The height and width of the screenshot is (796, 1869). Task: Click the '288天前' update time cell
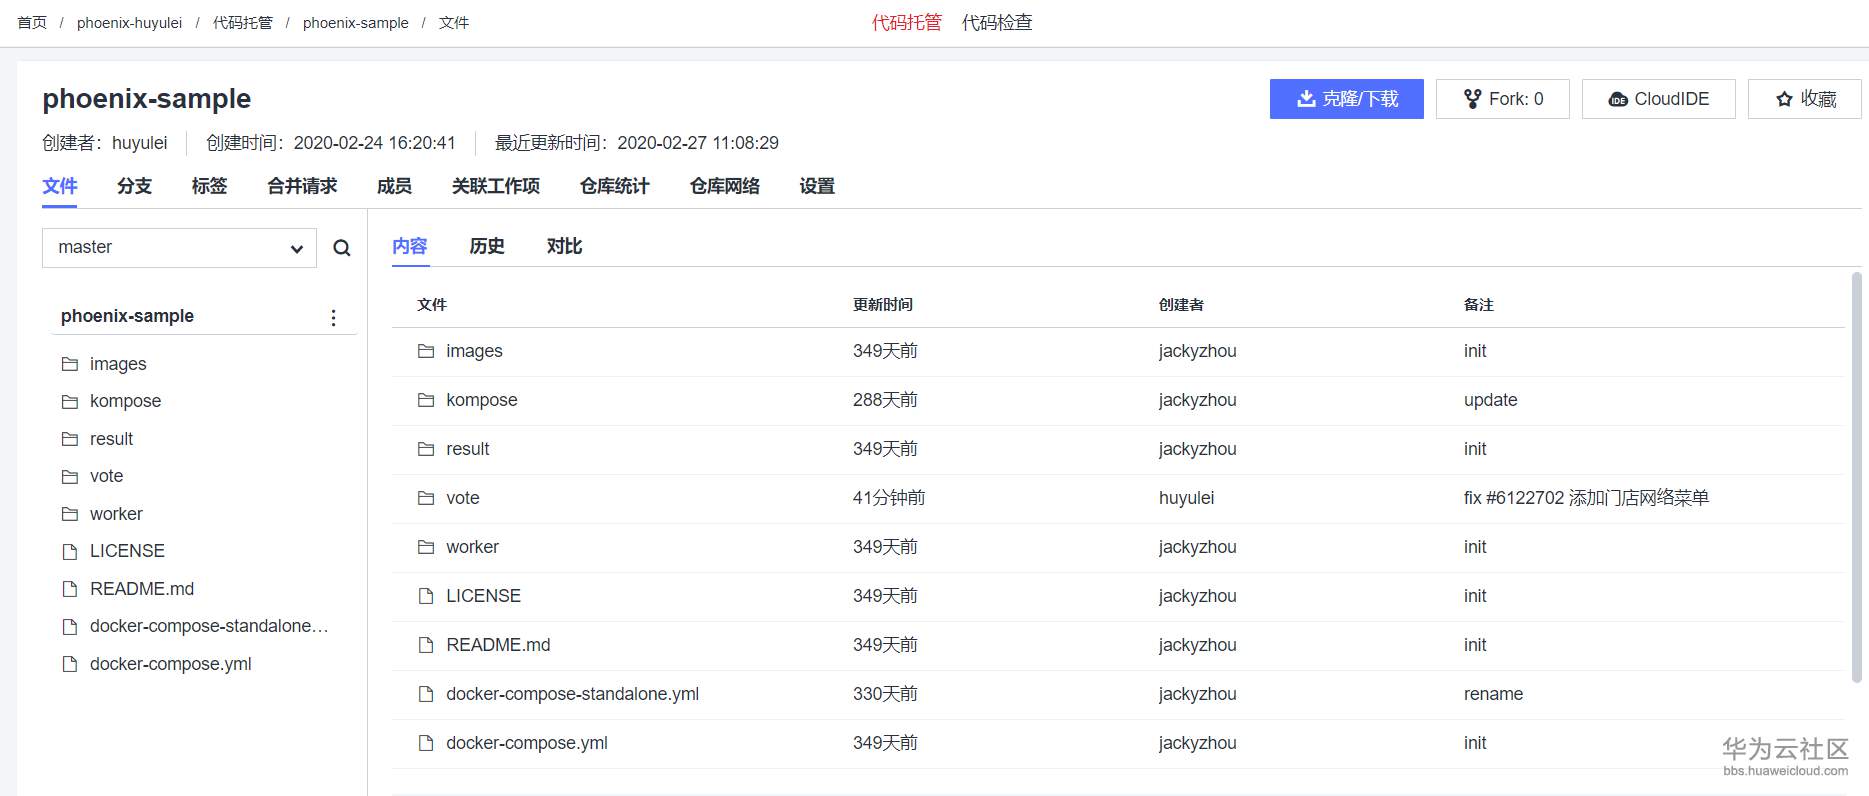coord(885,400)
